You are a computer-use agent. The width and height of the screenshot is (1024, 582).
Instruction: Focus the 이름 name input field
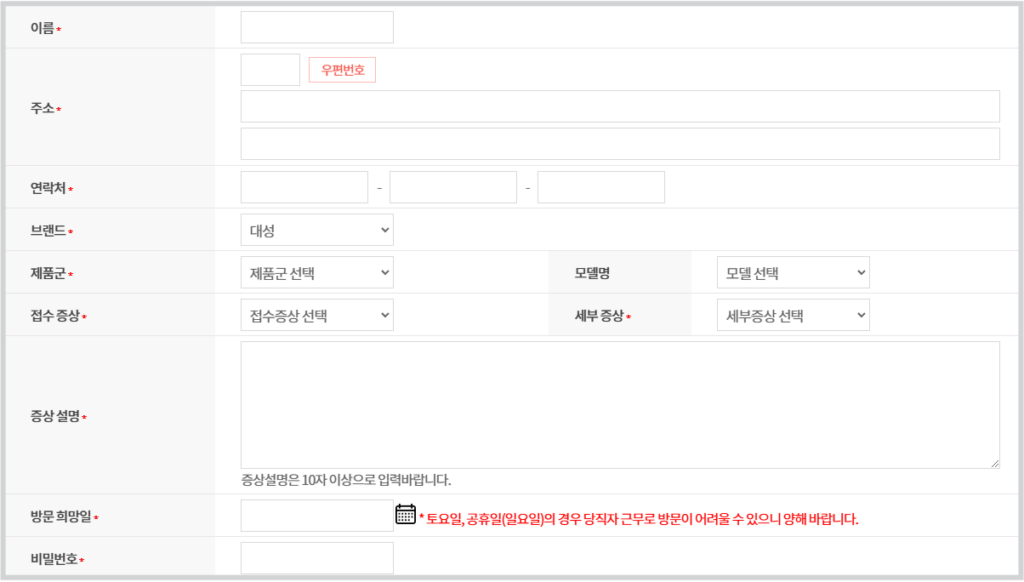(x=317, y=27)
